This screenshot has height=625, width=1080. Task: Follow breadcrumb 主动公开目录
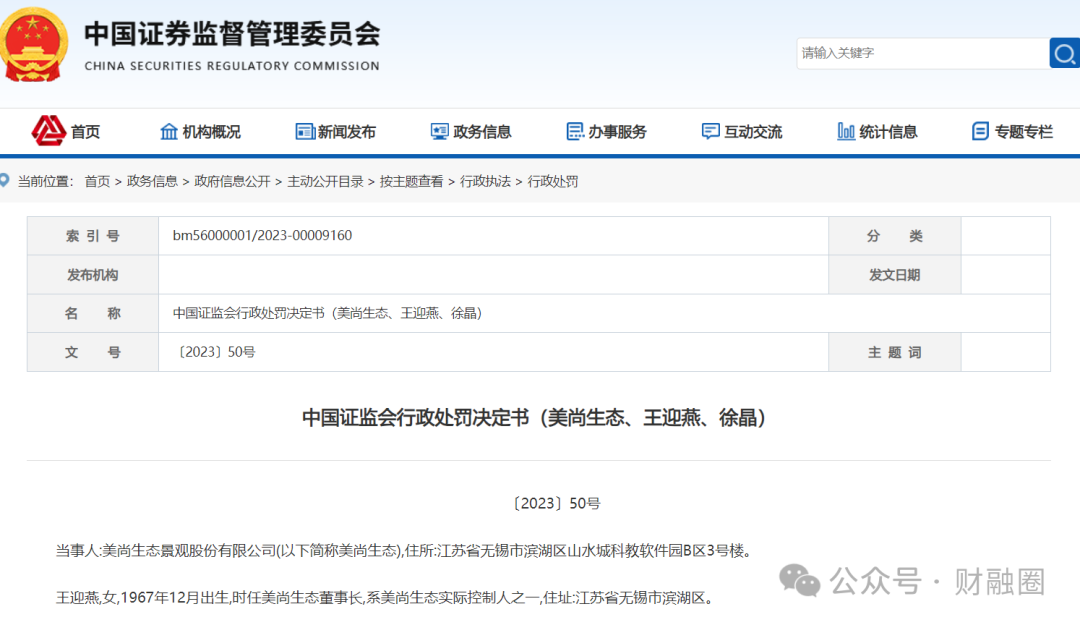coord(325,181)
